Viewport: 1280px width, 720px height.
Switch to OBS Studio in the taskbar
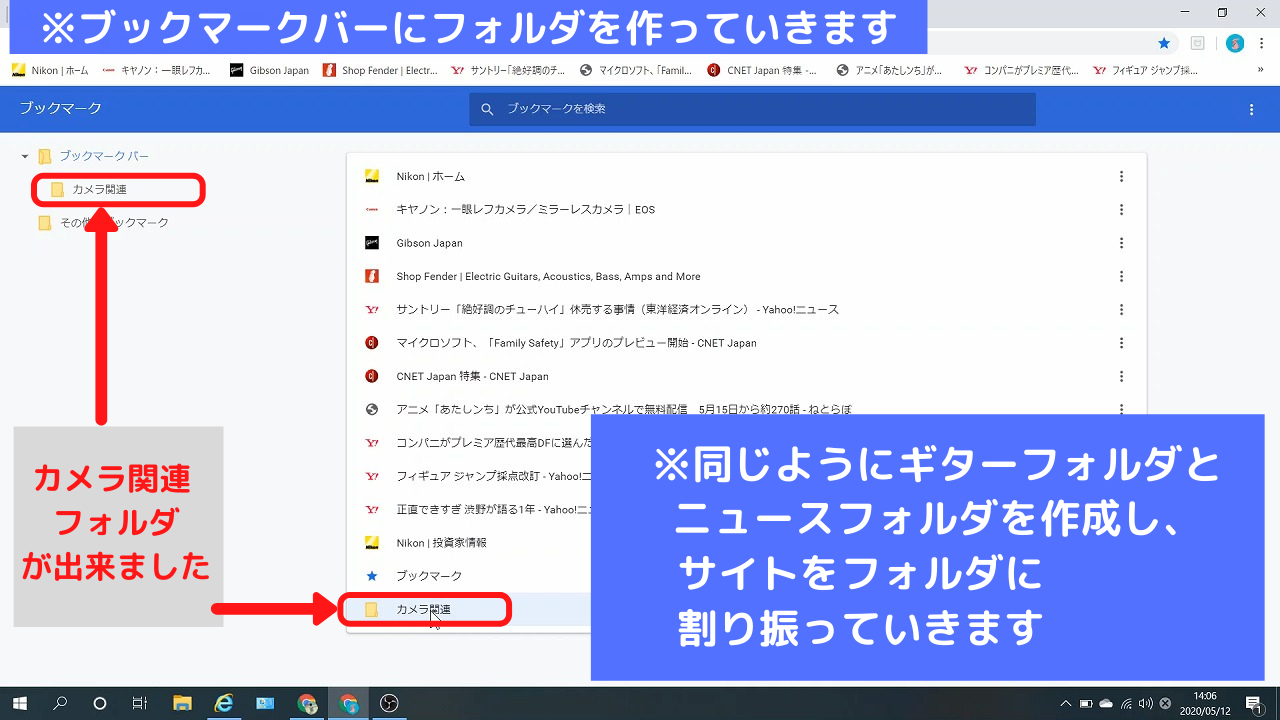390,703
